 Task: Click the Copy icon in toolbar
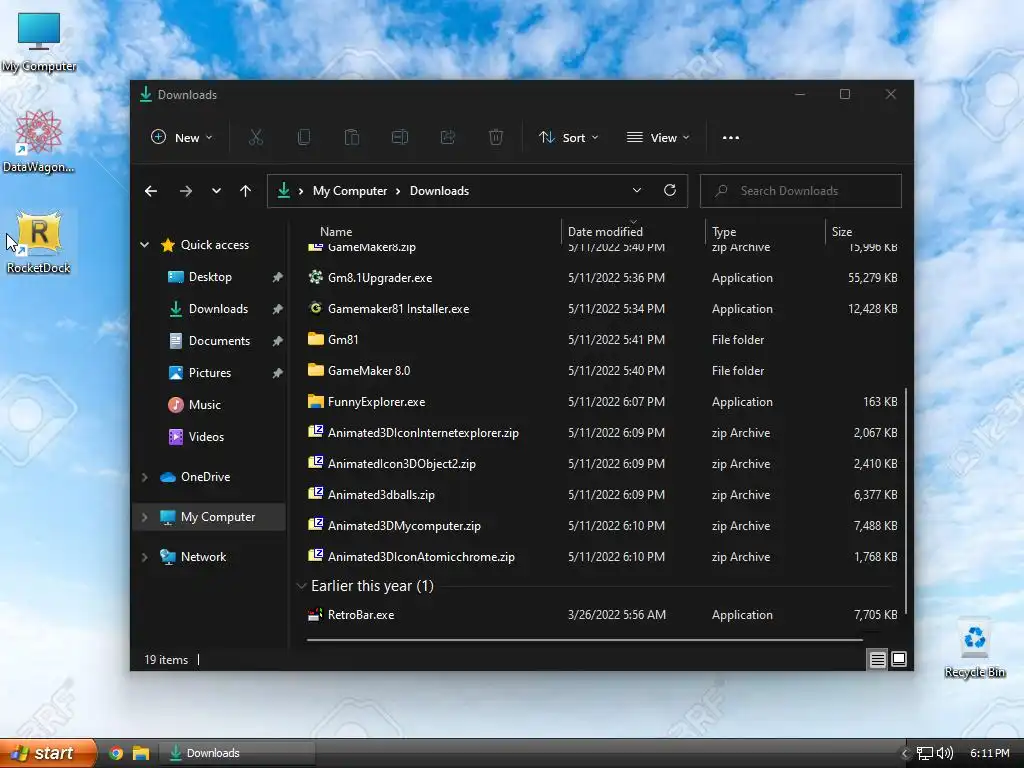pos(304,137)
